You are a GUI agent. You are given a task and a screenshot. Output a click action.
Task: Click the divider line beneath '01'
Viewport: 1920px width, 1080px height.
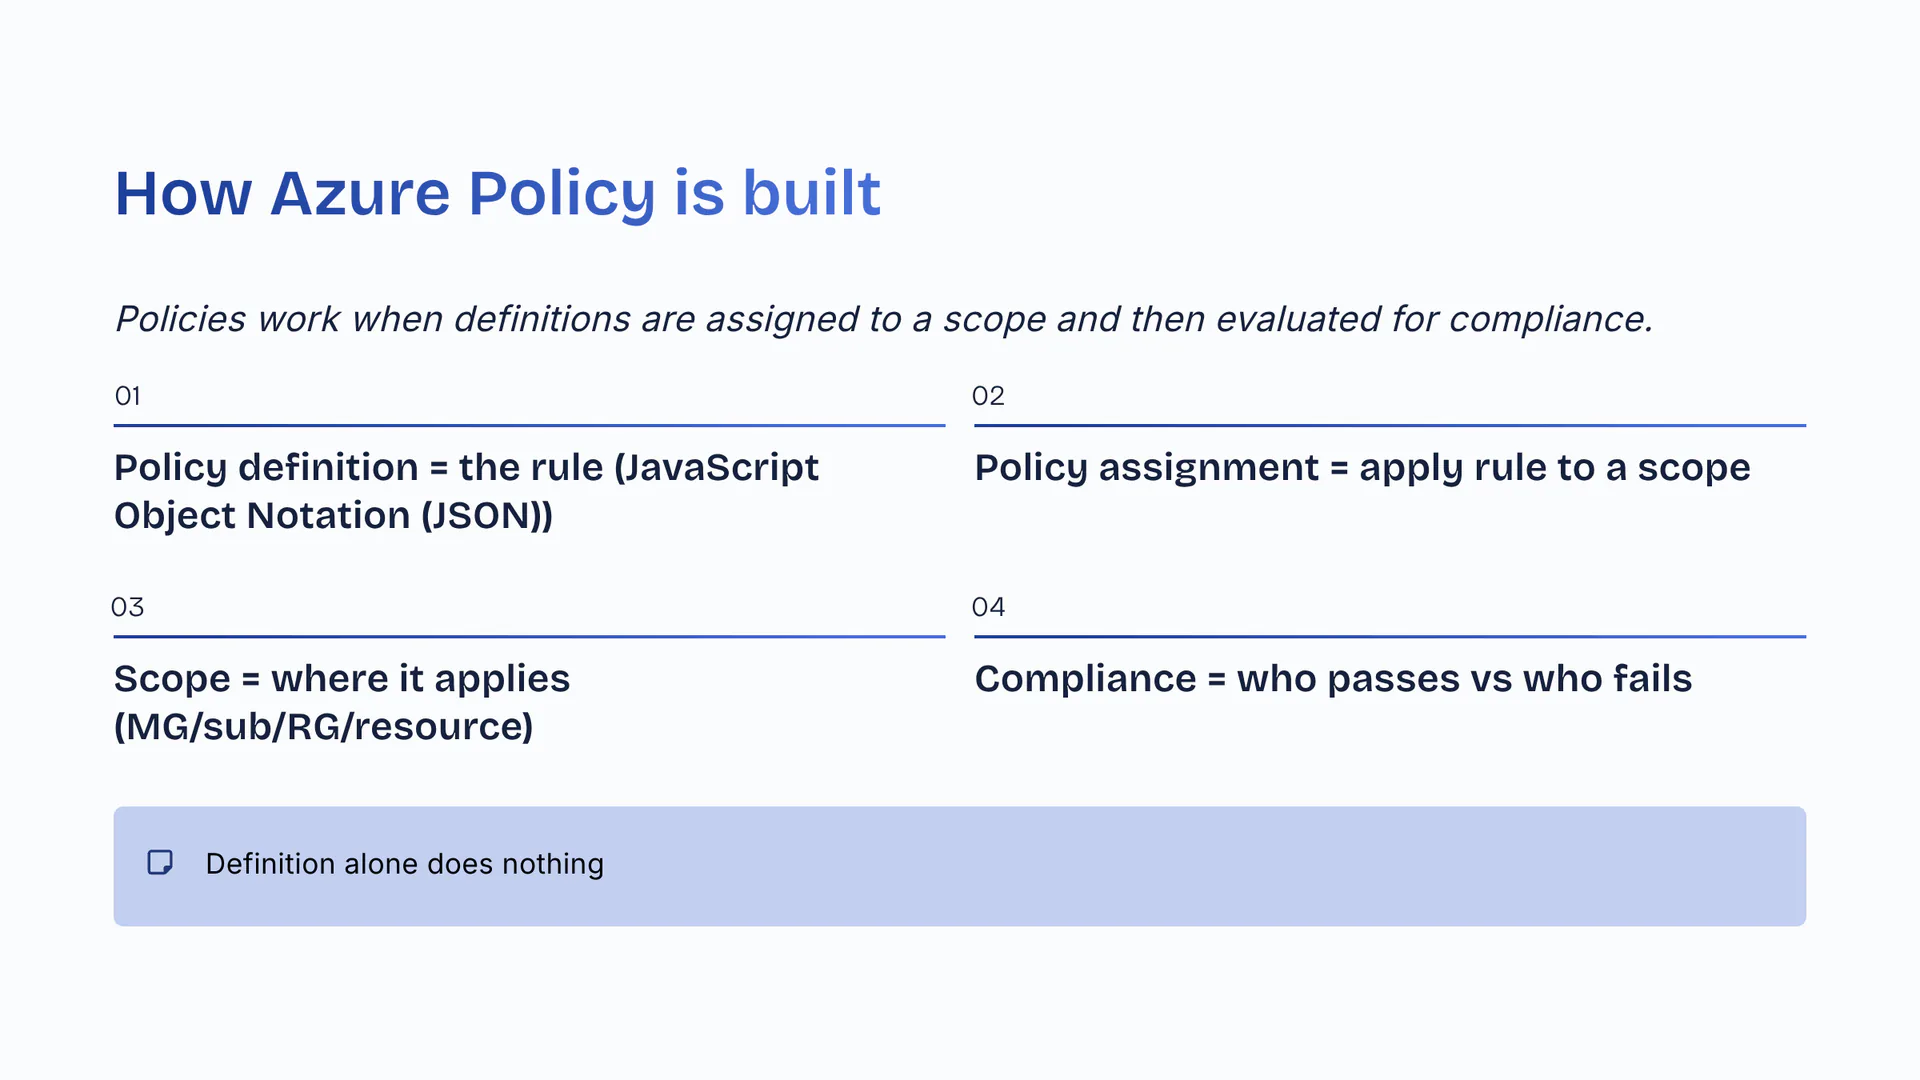(x=529, y=425)
